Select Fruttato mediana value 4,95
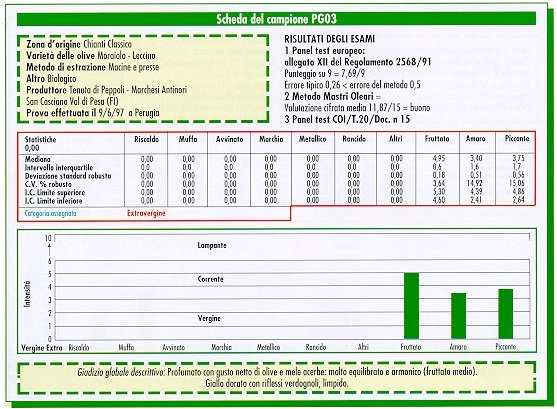This screenshot has width=557, height=409. [439, 158]
